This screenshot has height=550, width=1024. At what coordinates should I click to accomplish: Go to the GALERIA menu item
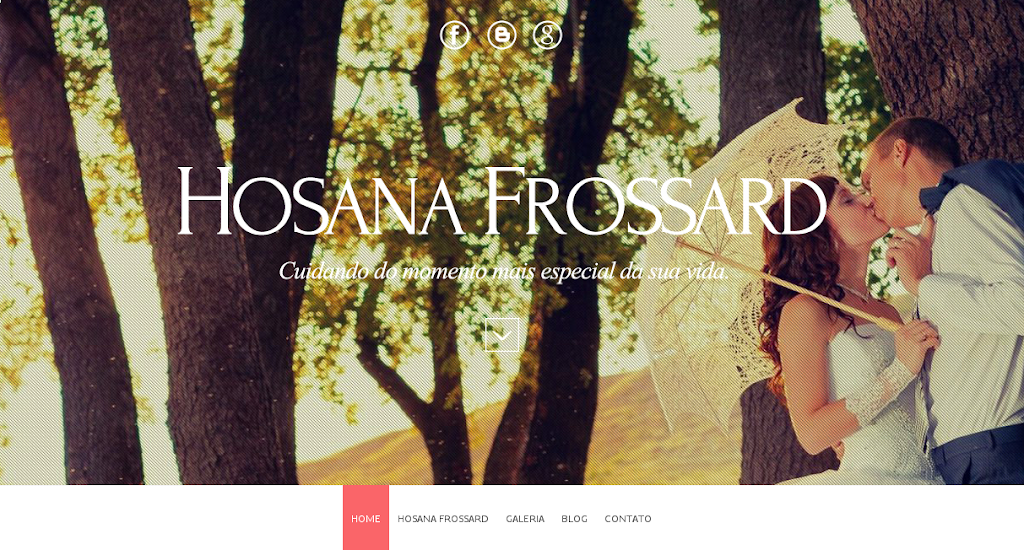click(525, 519)
